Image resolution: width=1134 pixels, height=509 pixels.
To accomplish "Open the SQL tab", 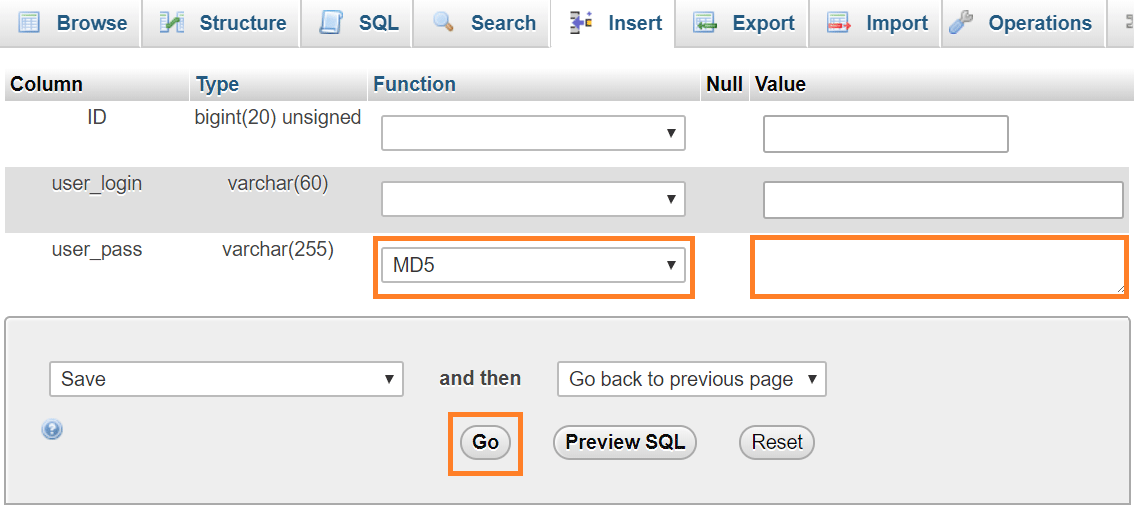I will 357,23.
